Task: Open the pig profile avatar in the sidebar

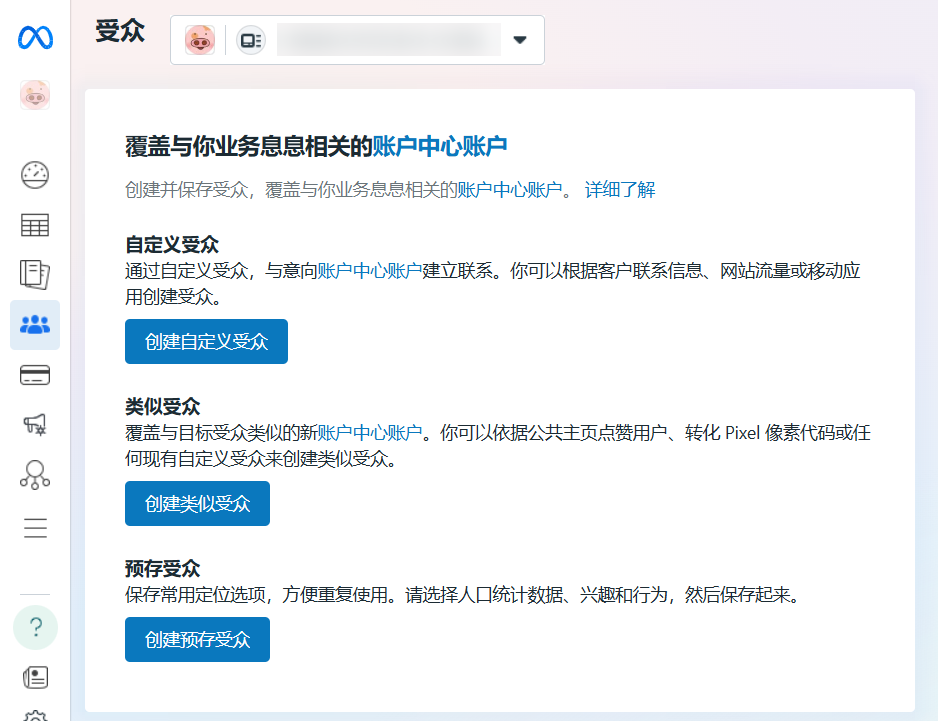Action: [35, 96]
